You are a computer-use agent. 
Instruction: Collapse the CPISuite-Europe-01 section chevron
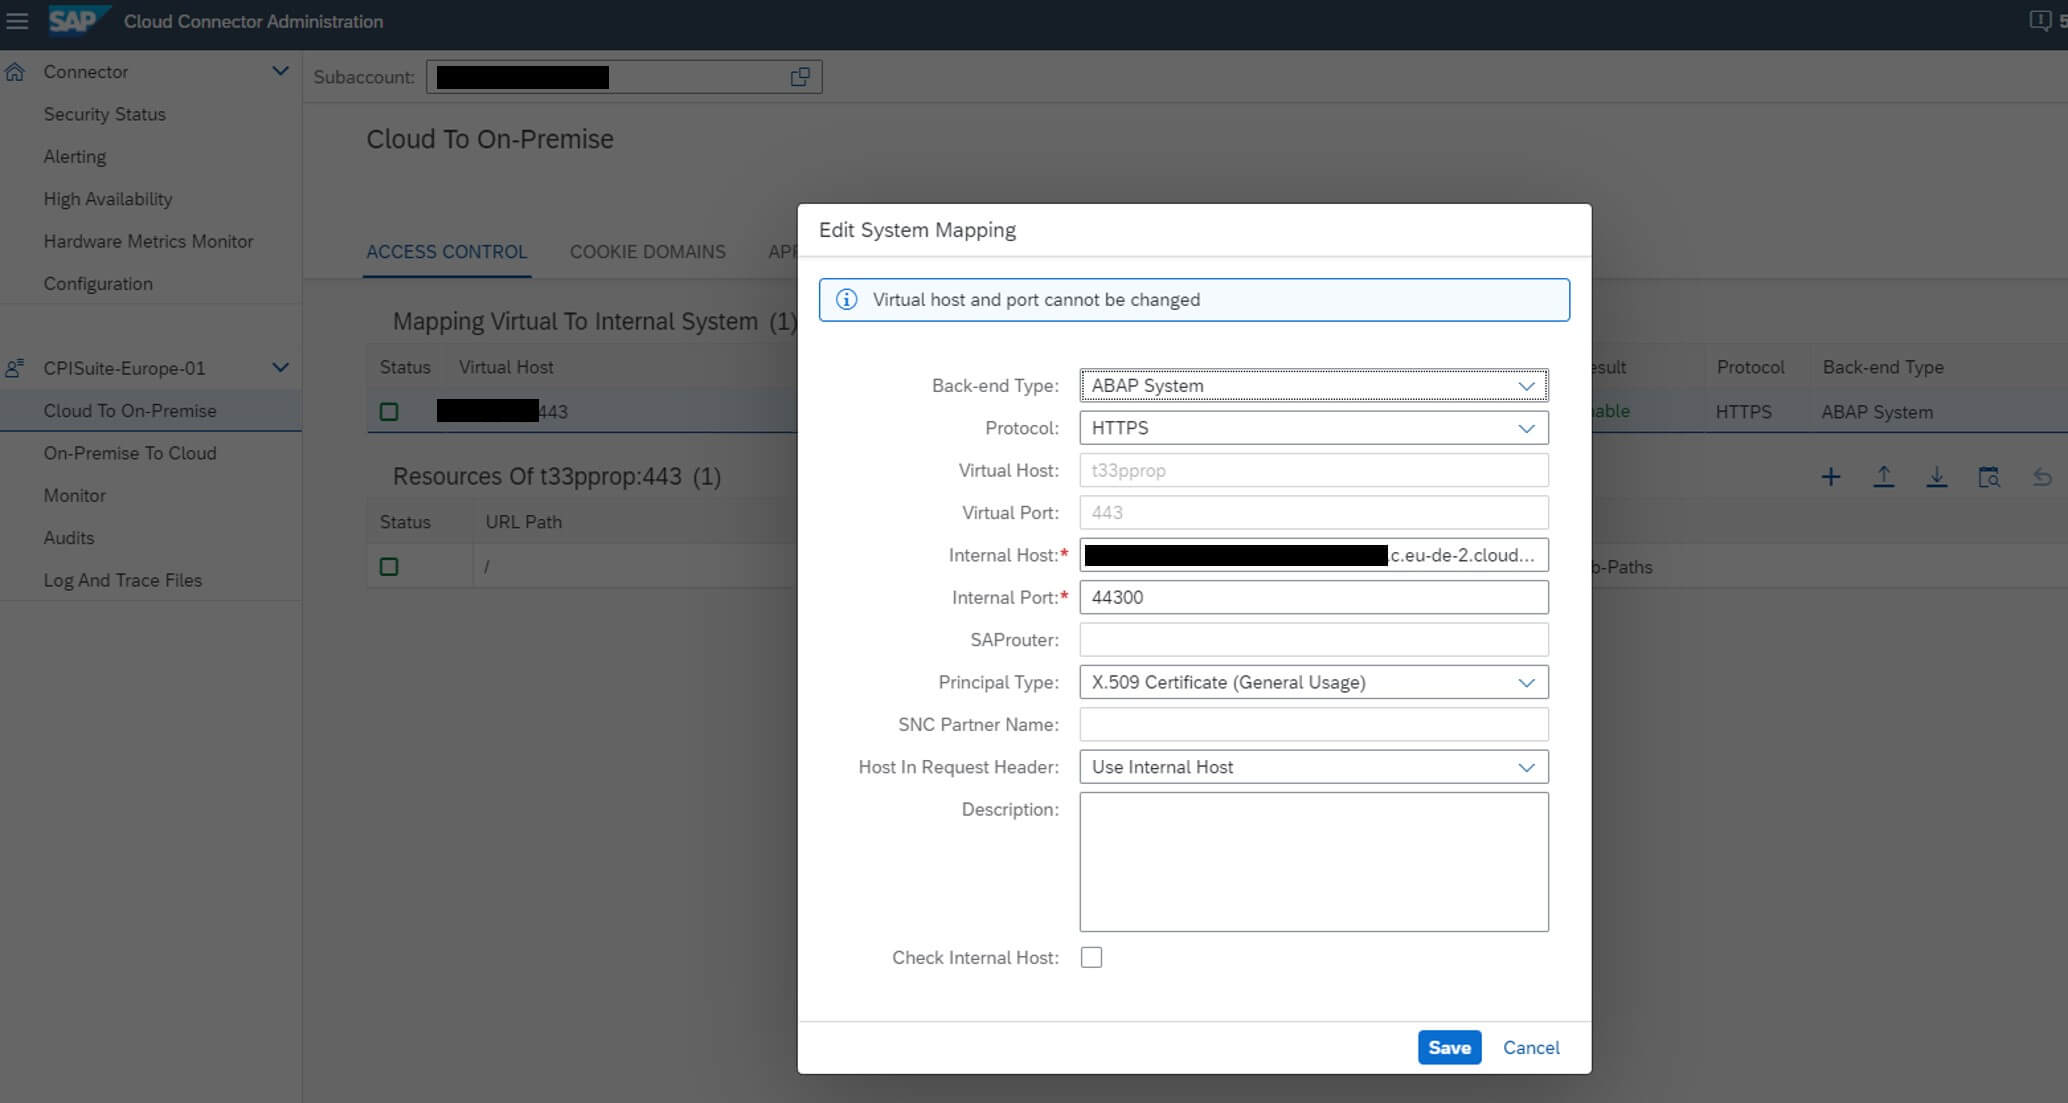pyautogui.click(x=280, y=366)
